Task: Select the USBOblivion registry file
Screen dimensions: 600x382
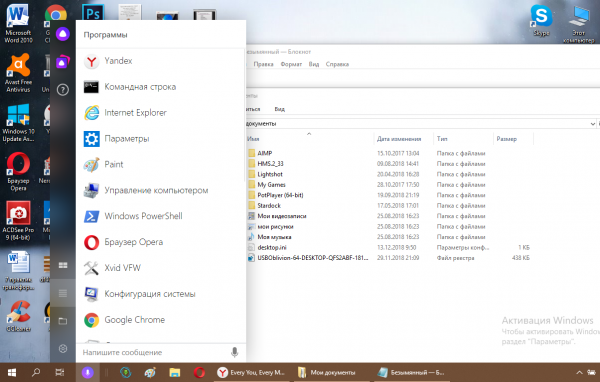Action: coord(312,258)
